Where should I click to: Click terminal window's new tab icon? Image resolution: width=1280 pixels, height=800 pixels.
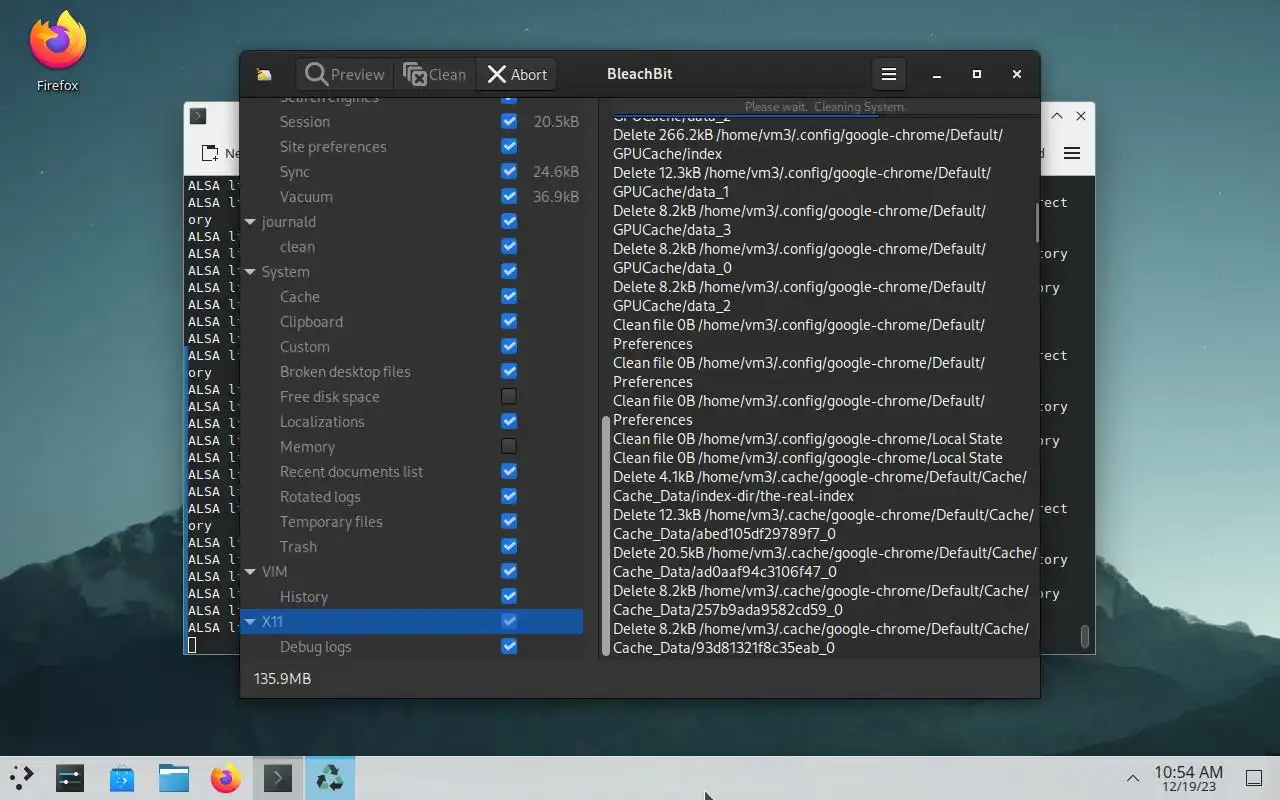(210, 153)
